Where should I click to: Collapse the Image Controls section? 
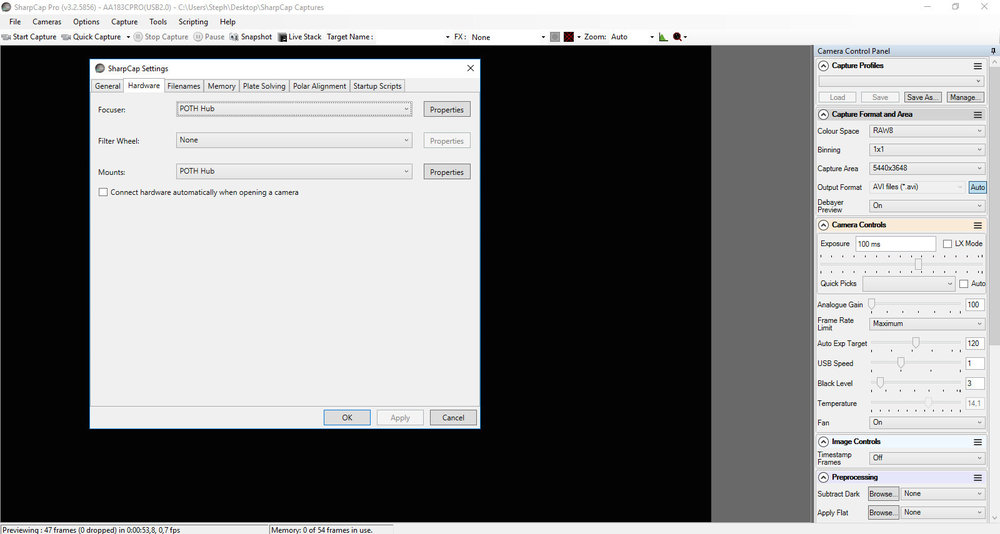(x=823, y=441)
